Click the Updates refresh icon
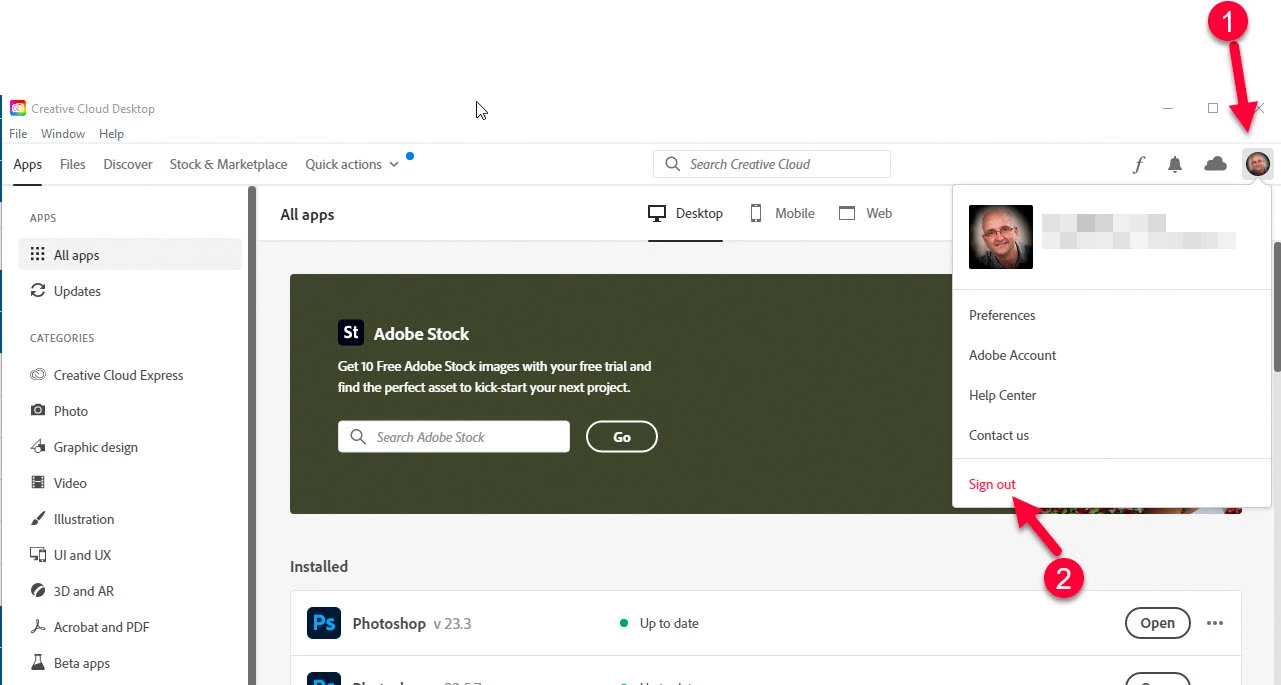Screen dimensions: 1281x685 (x=38, y=291)
